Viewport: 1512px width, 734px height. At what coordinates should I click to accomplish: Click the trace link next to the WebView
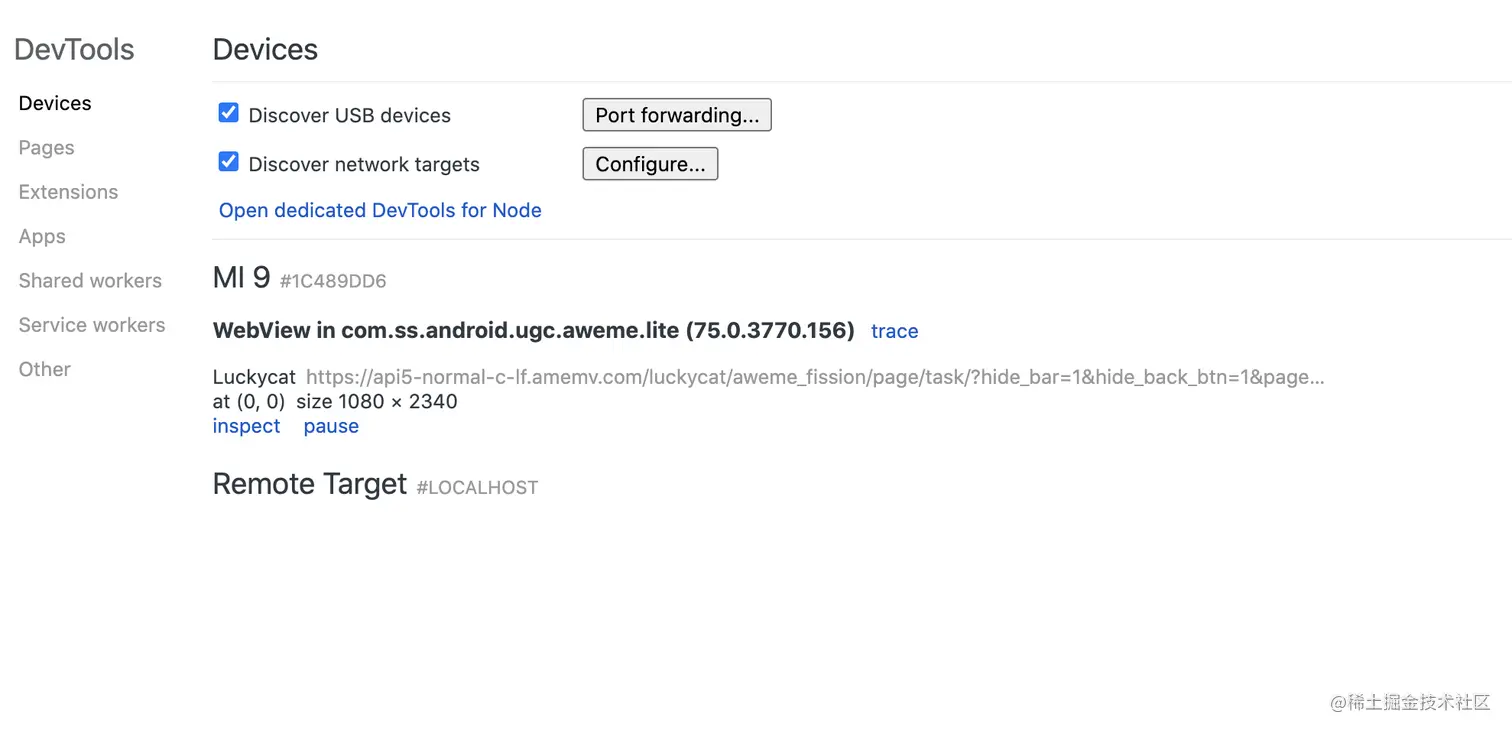click(x=893, y=331)
